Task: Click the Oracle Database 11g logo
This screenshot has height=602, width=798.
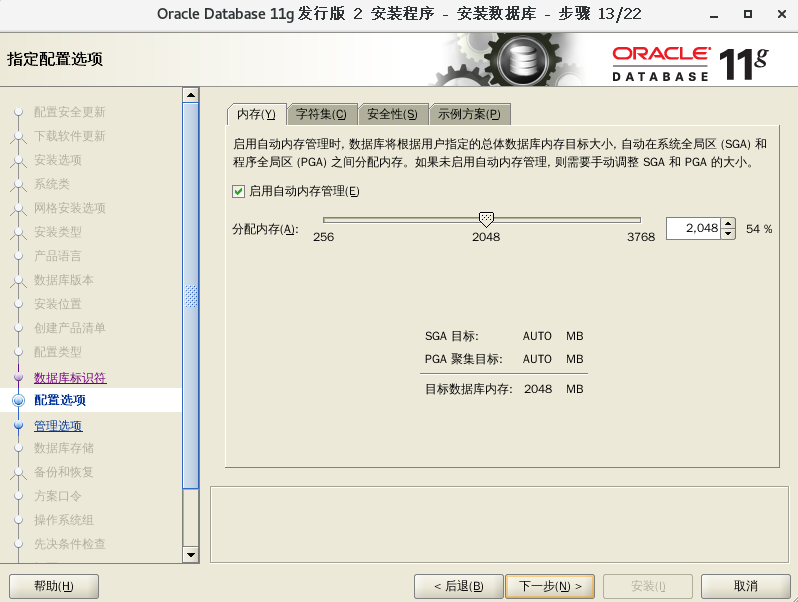Action: tap(690, 64)
